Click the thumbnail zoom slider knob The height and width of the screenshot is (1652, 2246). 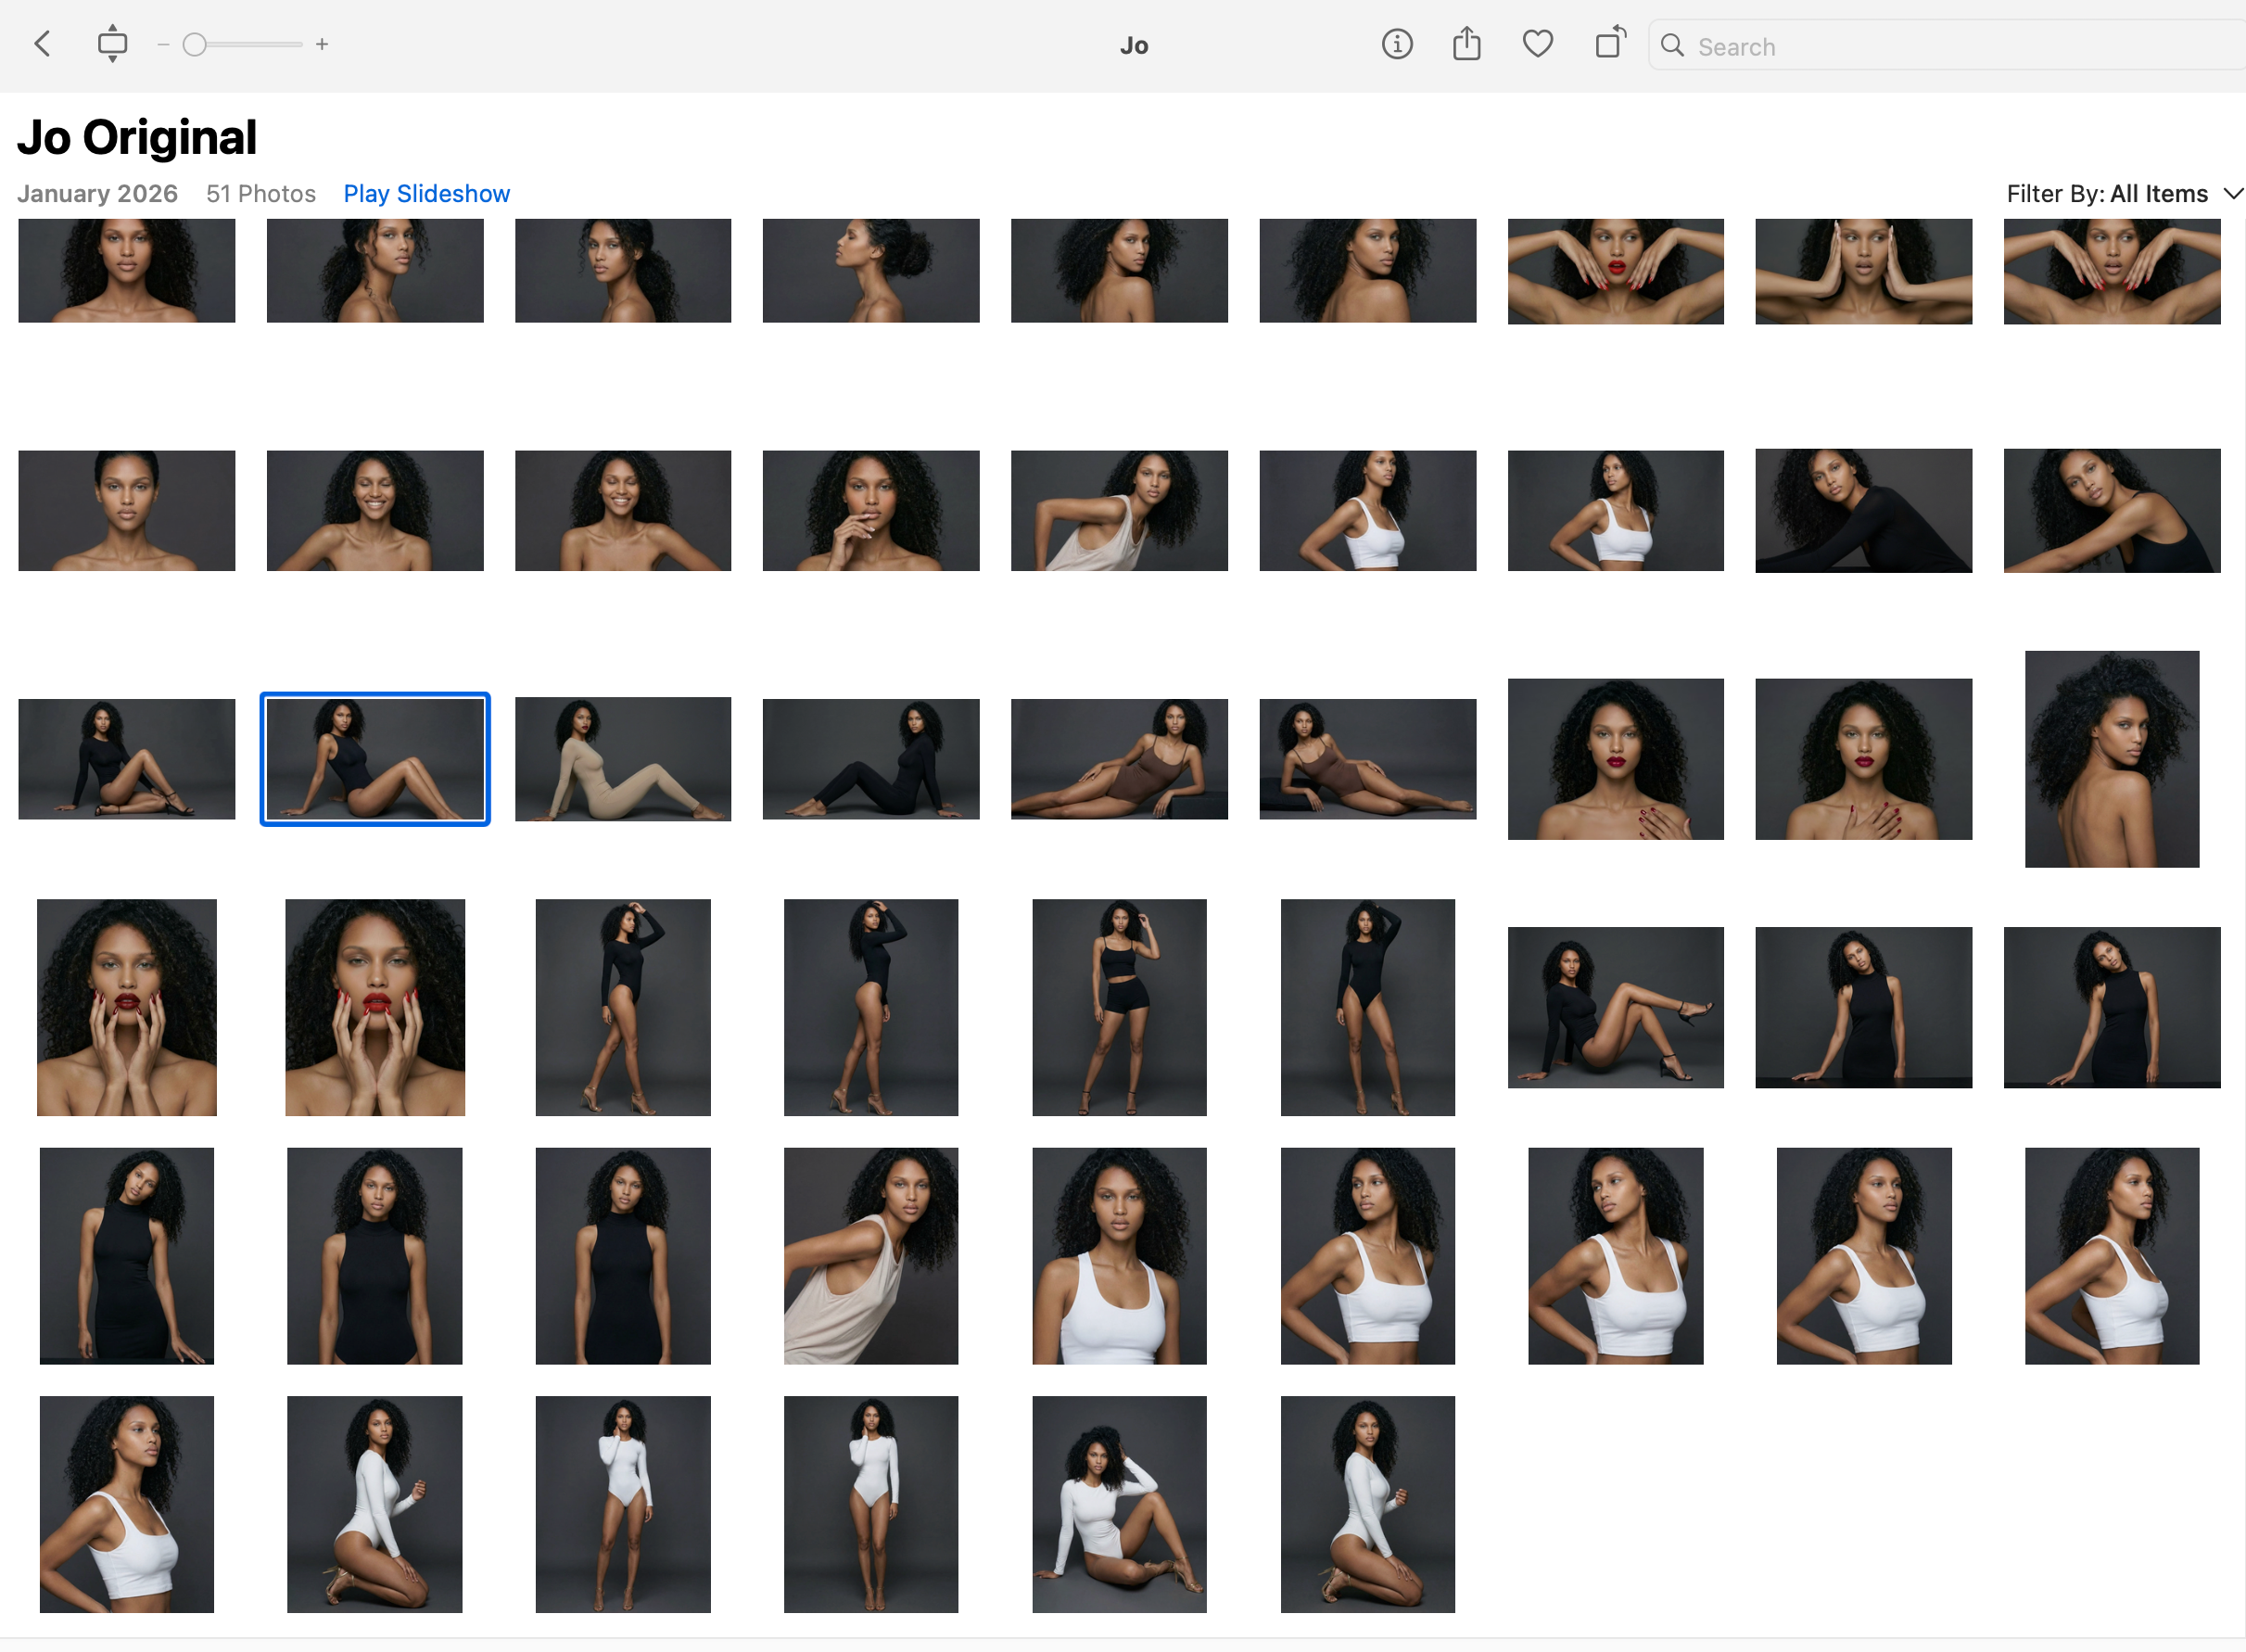[x=195, y=45]
